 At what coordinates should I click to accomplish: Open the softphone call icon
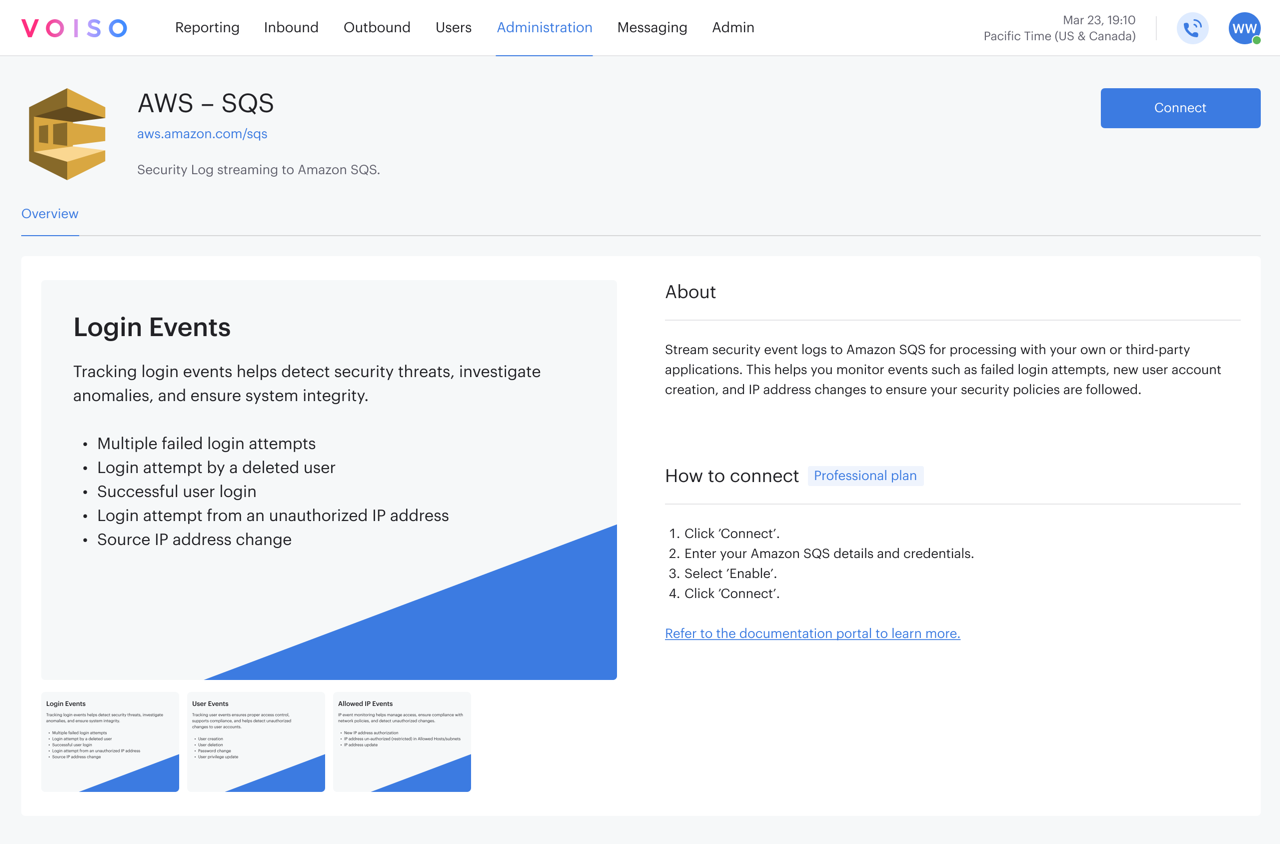[1192, 28]
